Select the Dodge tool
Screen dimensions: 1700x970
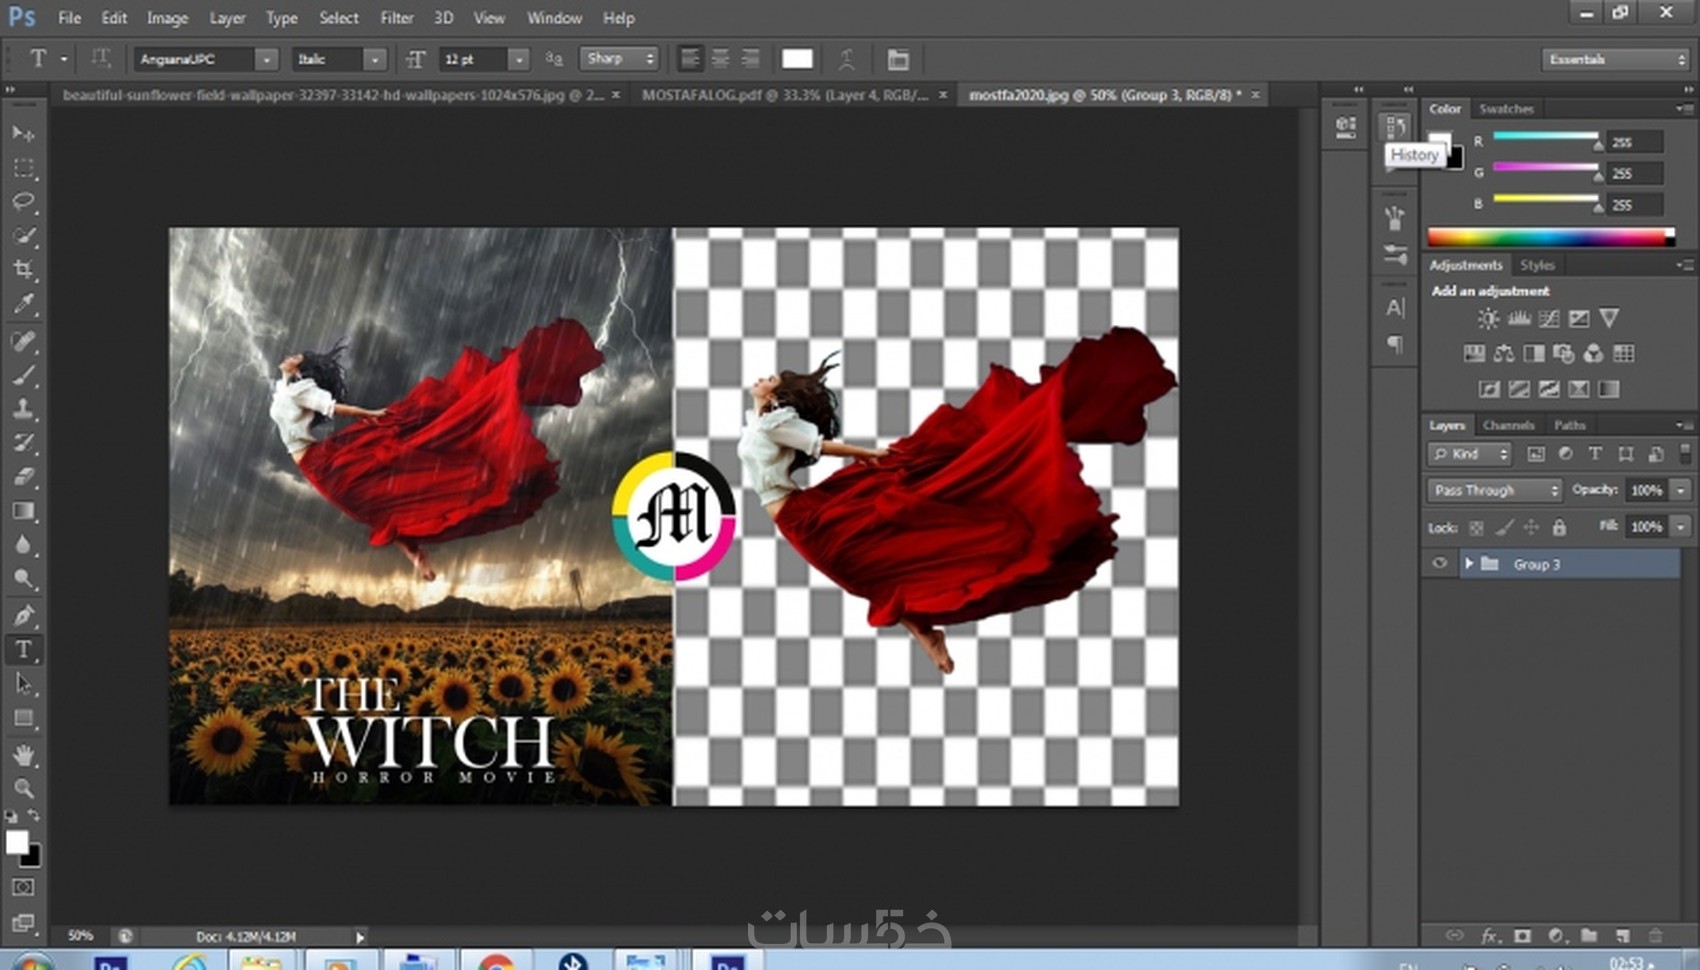24,579
